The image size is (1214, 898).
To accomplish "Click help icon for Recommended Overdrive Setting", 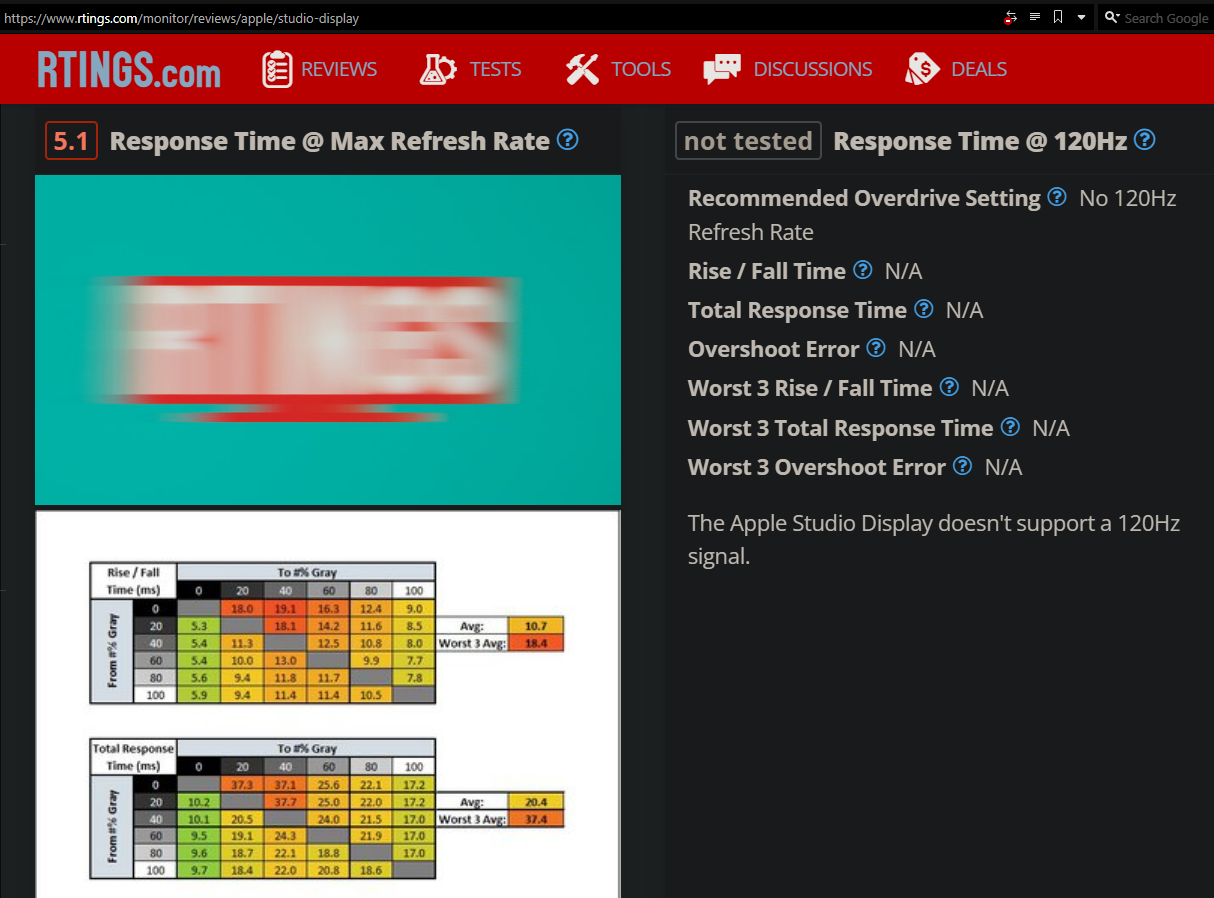I will pos(1057,197).
